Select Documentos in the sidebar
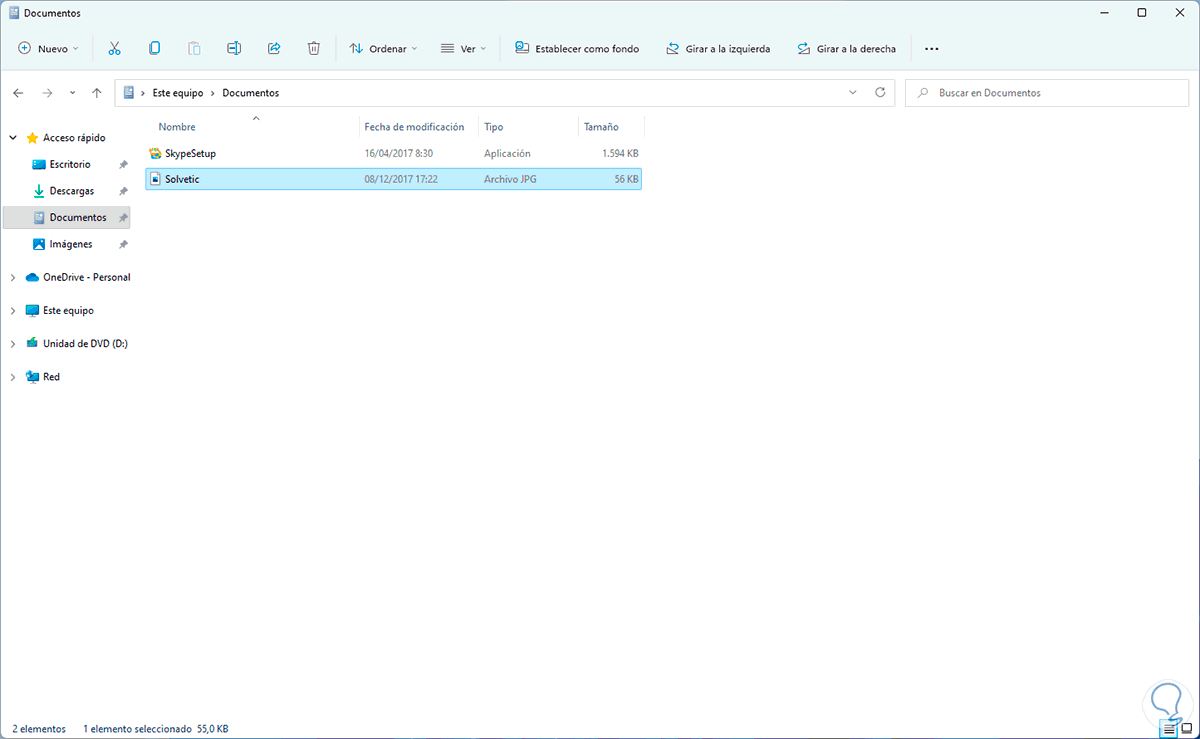1200x739 pixels. tap(78, 217)
